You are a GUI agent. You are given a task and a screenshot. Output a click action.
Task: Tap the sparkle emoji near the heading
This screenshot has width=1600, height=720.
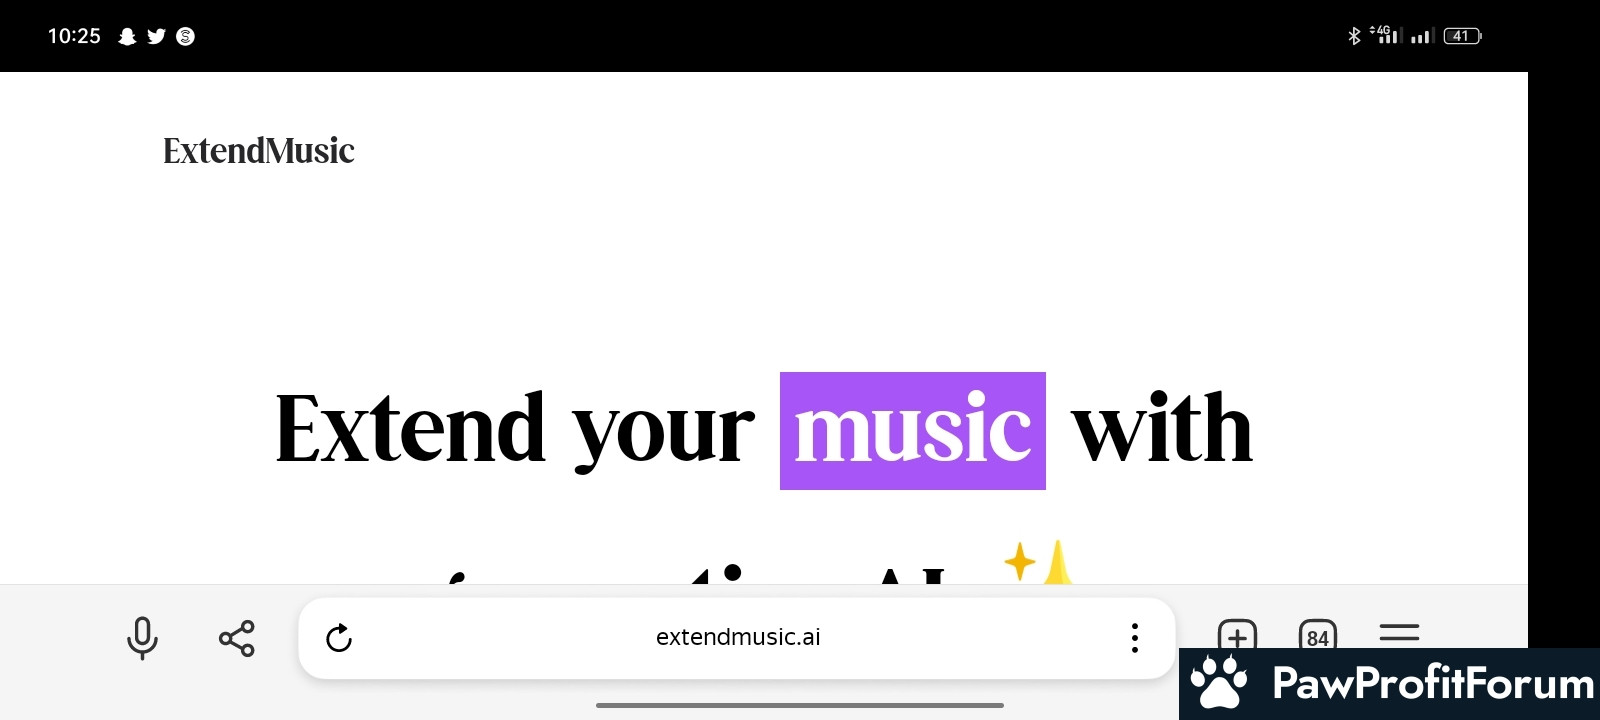coord(1038,562)
